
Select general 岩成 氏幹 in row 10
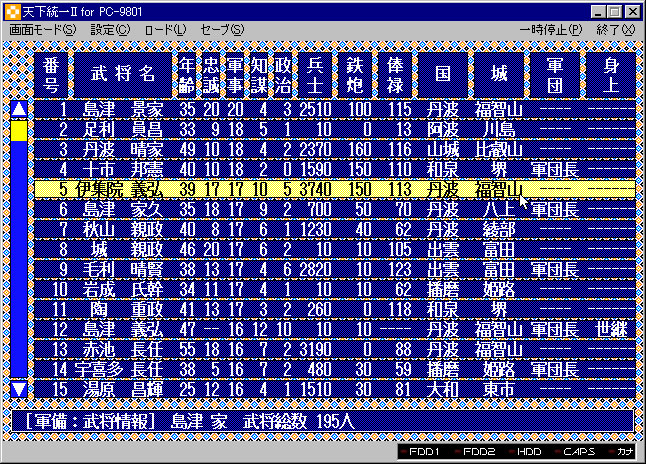click(x=335, y=289)
